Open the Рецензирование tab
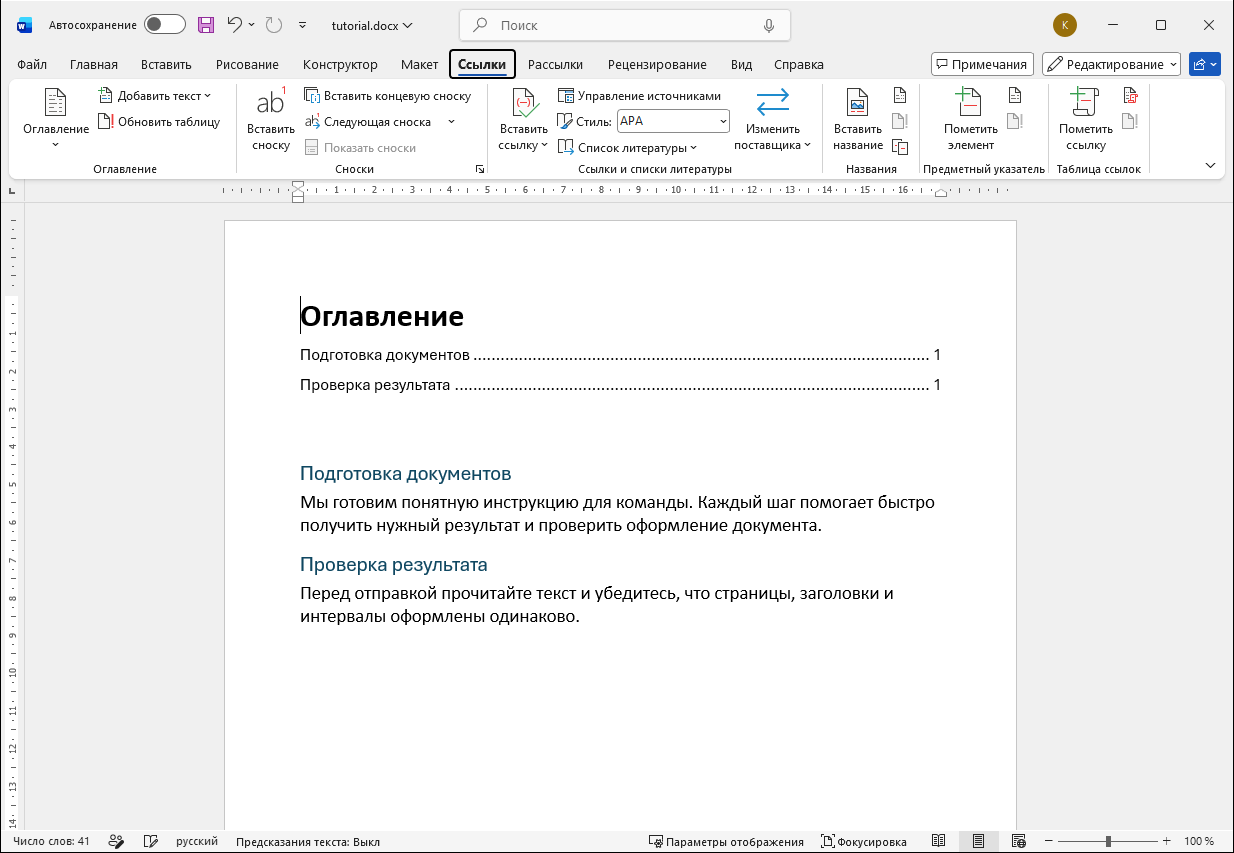Viewport: 1234px width, 853px height. pyautogui.click(x=657, y=64)
